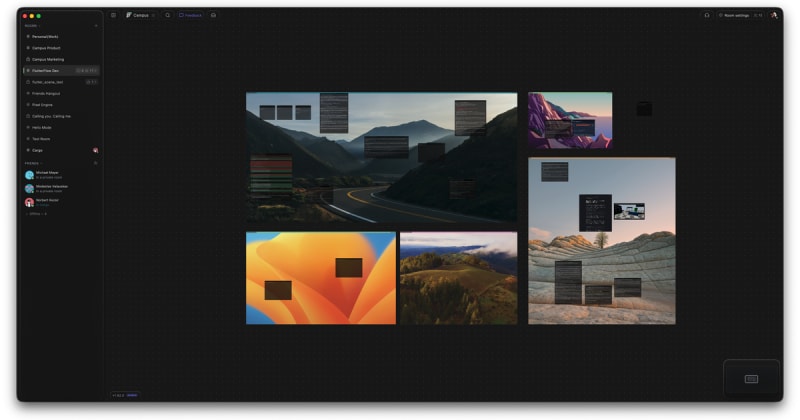Select the Personal(Work) room
800x420 pixels.
(x=61, y=37)
